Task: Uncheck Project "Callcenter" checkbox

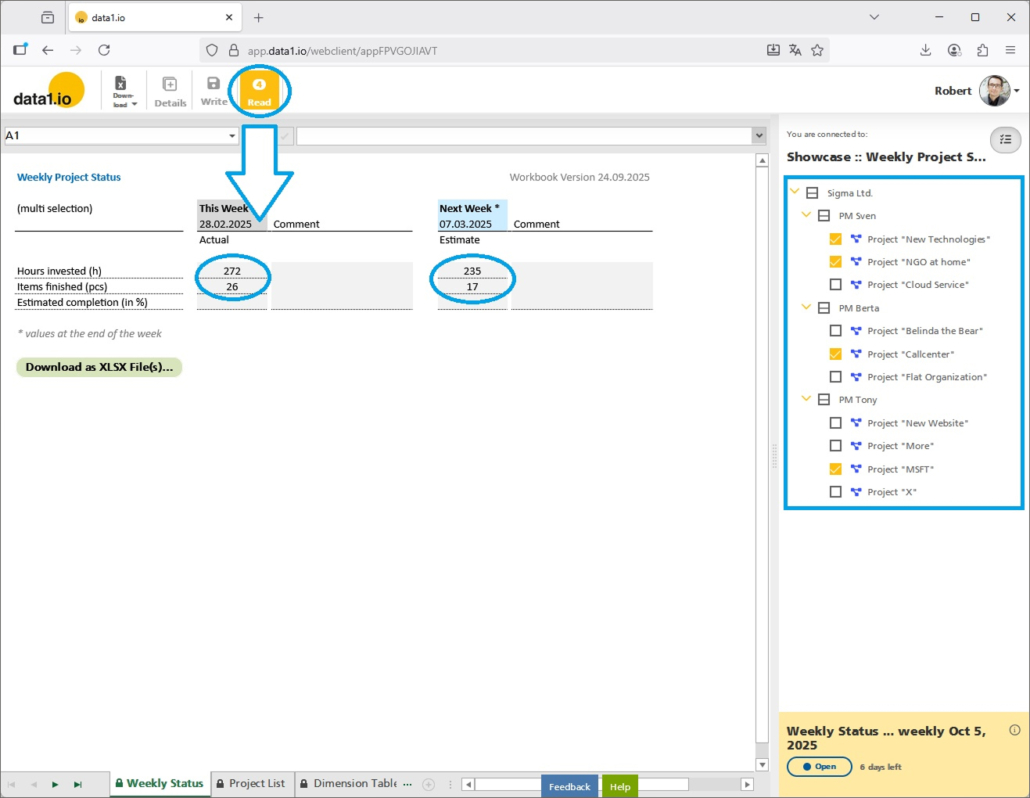Action: [835, 354]
